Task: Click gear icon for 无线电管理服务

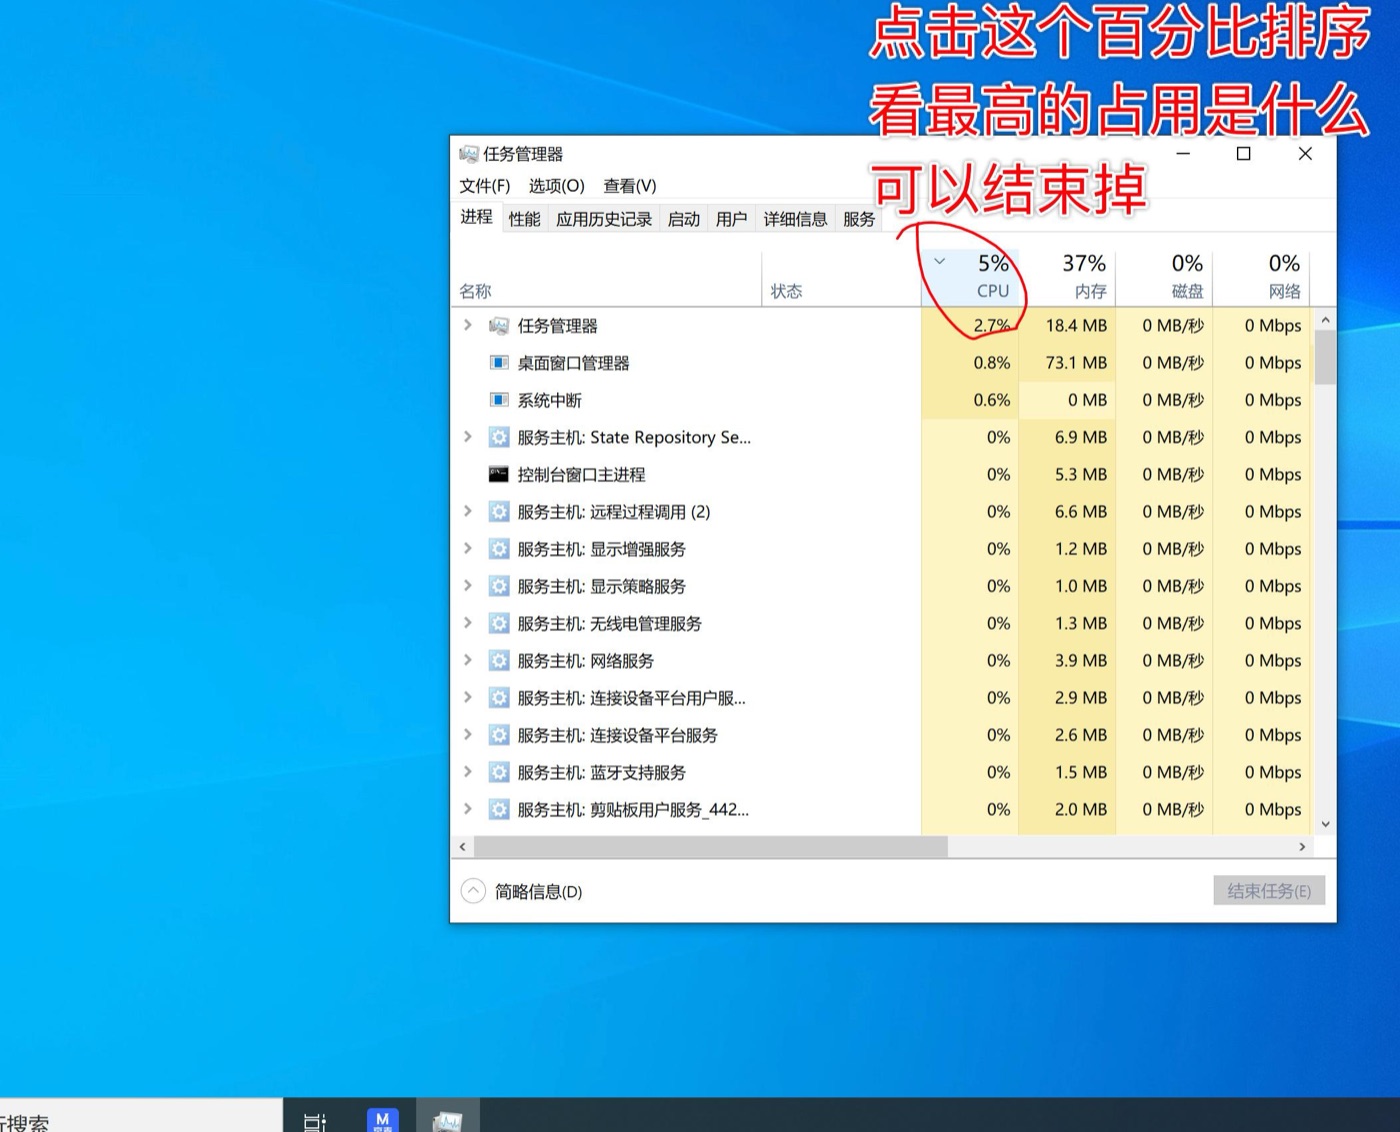Action: (x=499, y=623)
